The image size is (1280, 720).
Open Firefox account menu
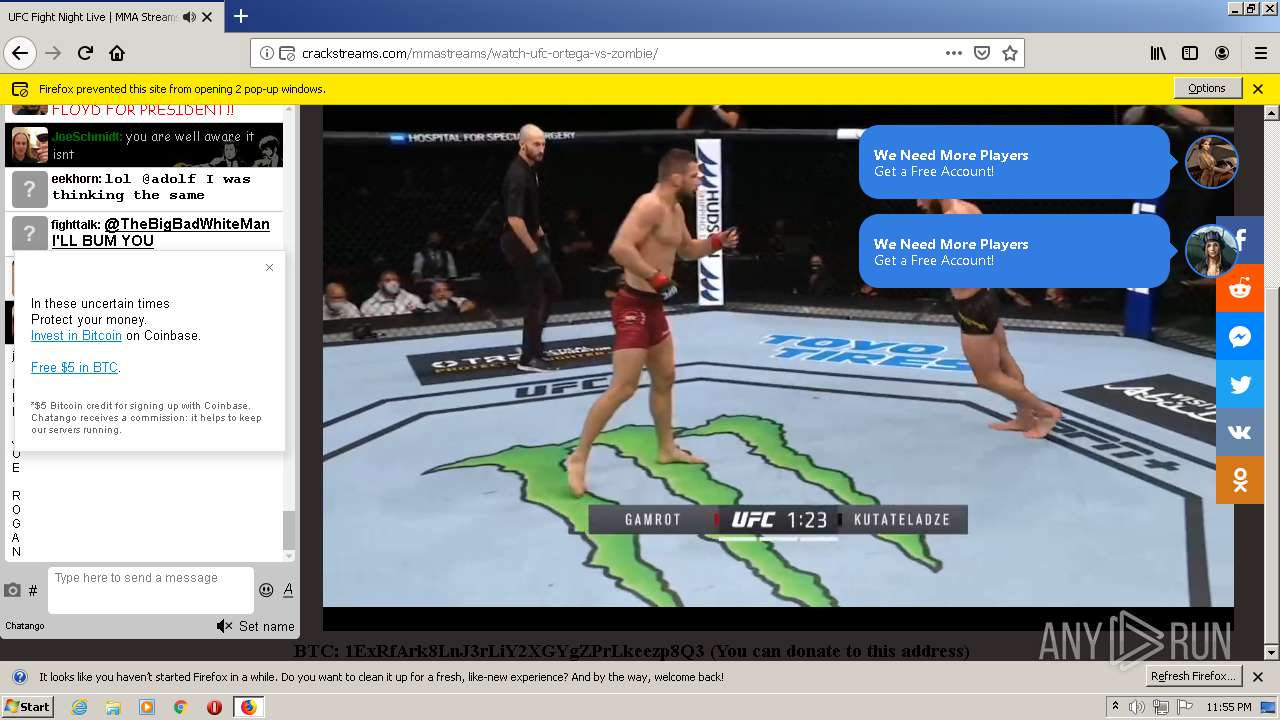tap(1222, 53)
